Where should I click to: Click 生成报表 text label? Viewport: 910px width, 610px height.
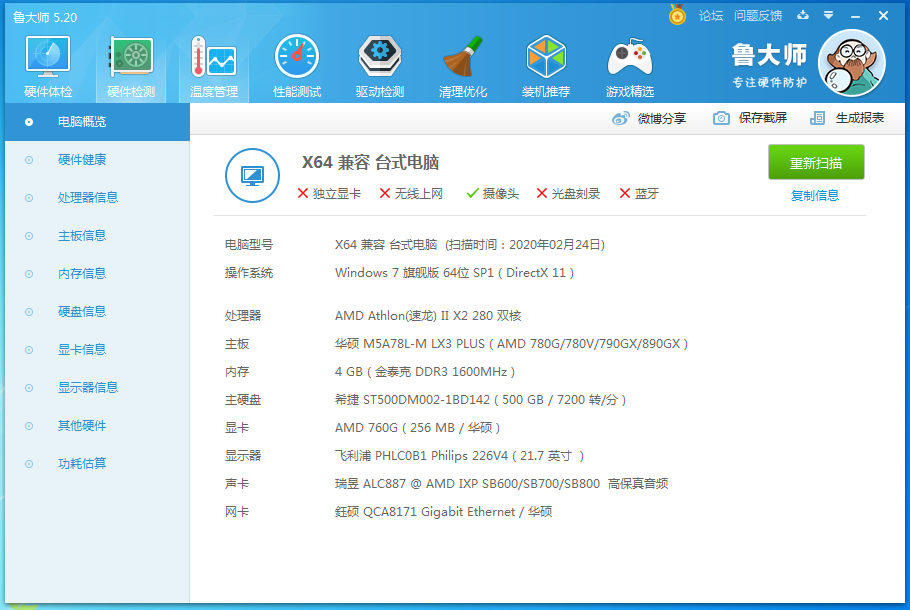click(x=860, y=118)
